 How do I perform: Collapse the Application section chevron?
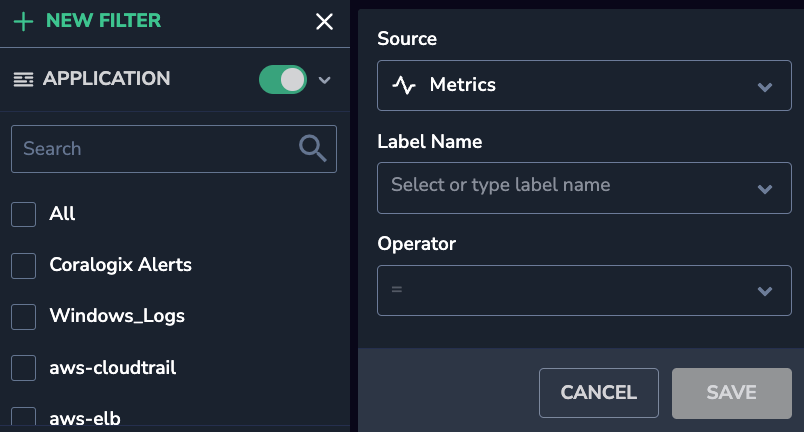click(325, 80)
